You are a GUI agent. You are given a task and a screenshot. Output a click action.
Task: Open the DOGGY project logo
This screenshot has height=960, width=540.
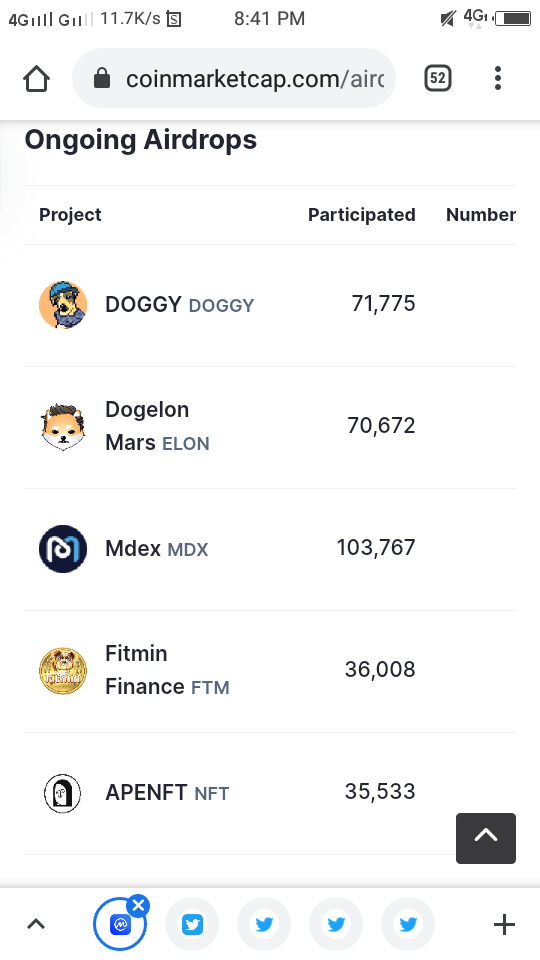point(63,304)
